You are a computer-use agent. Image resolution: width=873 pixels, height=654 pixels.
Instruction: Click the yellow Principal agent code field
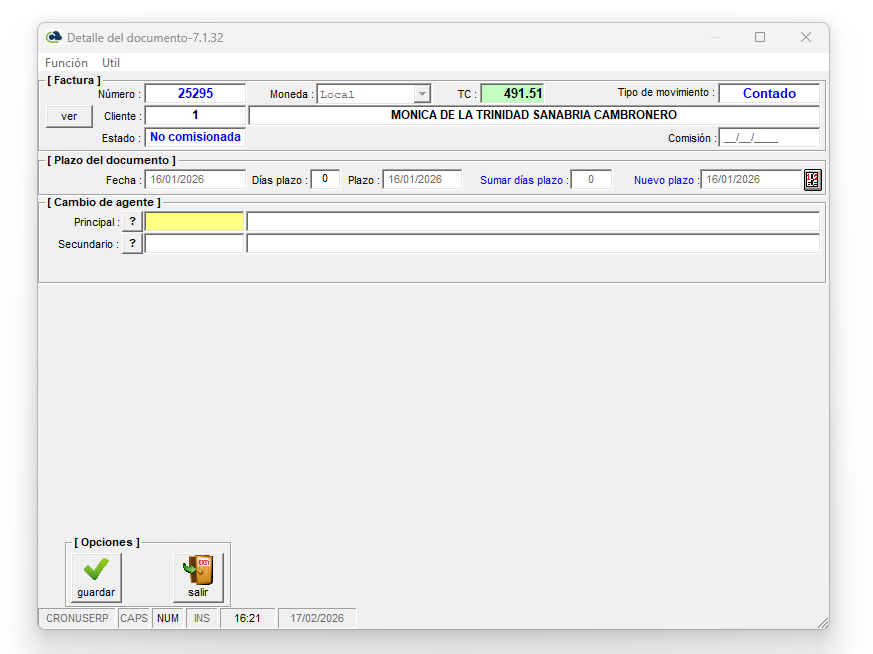[195, 222]
